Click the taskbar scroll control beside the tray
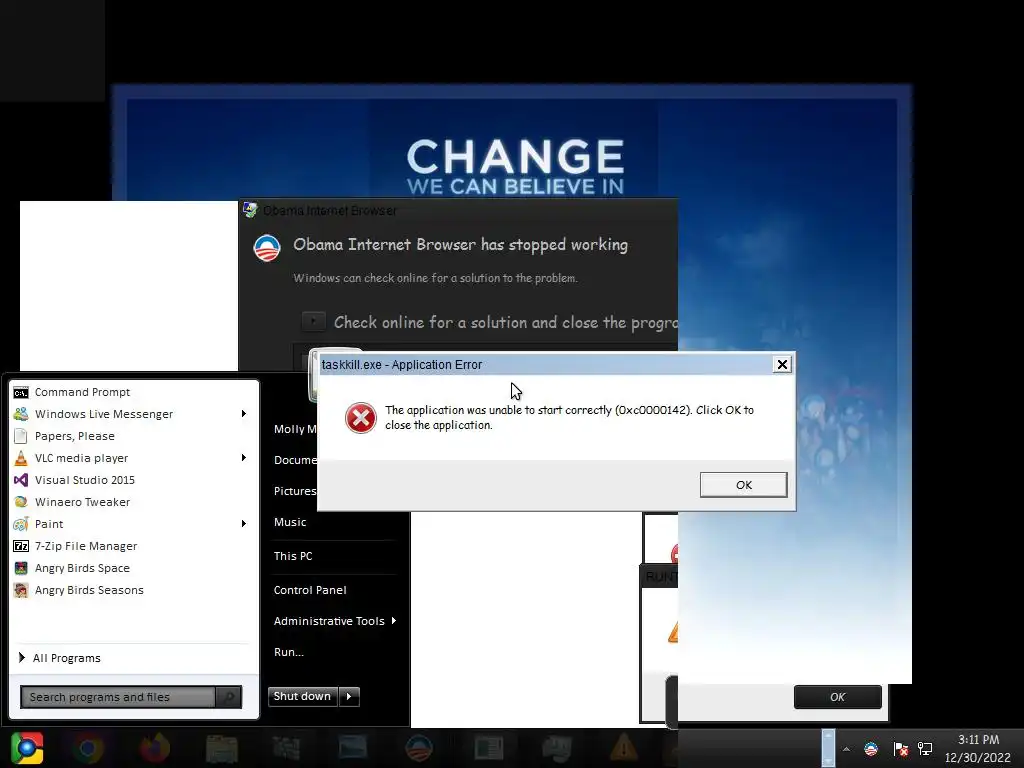The height and width of the screenshot is (768, 1024). tap(828, 748)
